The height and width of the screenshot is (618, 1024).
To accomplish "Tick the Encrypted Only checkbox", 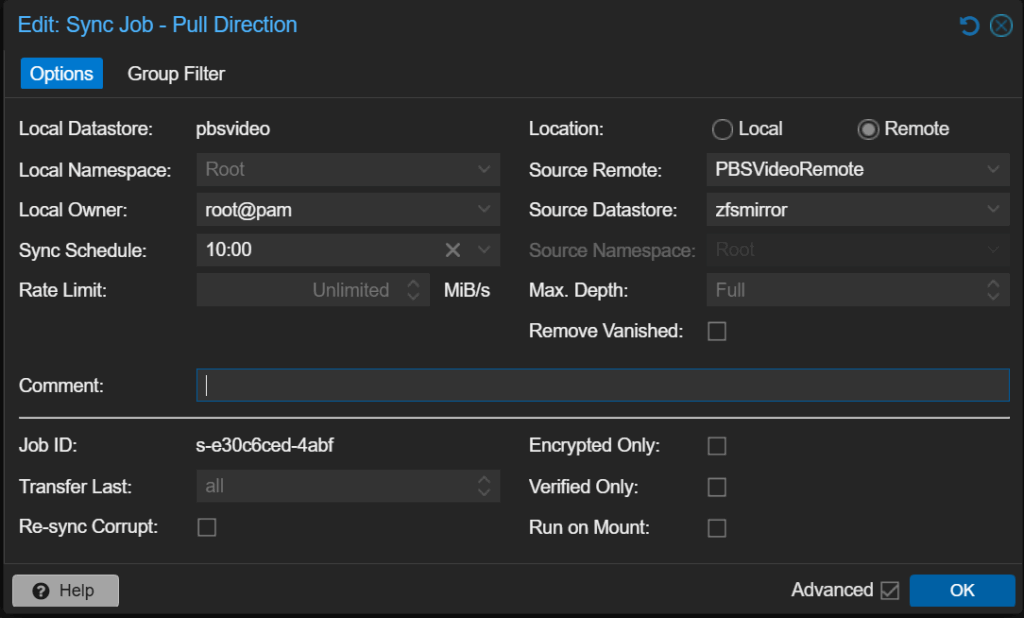I will tap(717, 446).
